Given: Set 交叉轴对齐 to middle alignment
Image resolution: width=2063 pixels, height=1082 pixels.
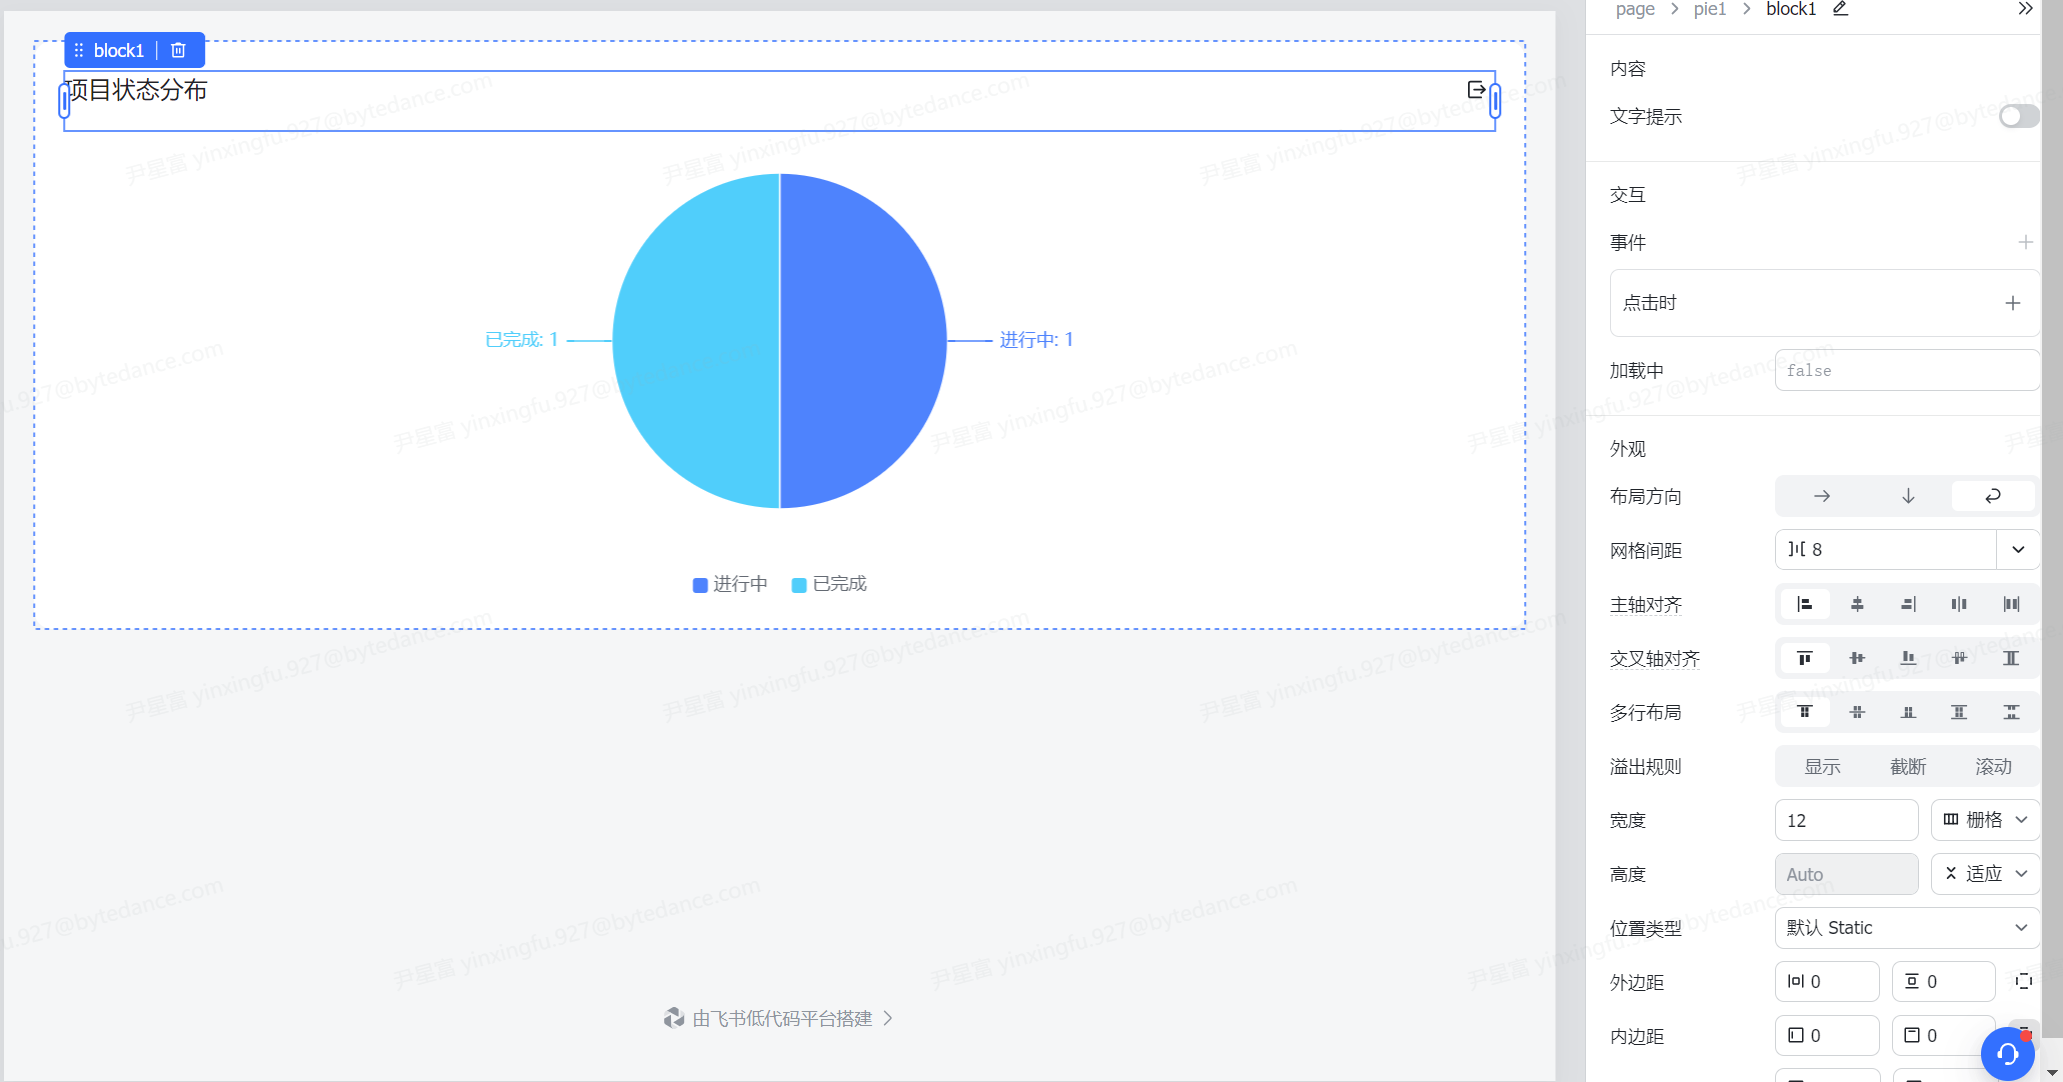Looking at the screenshot, I should [1857, 658].
